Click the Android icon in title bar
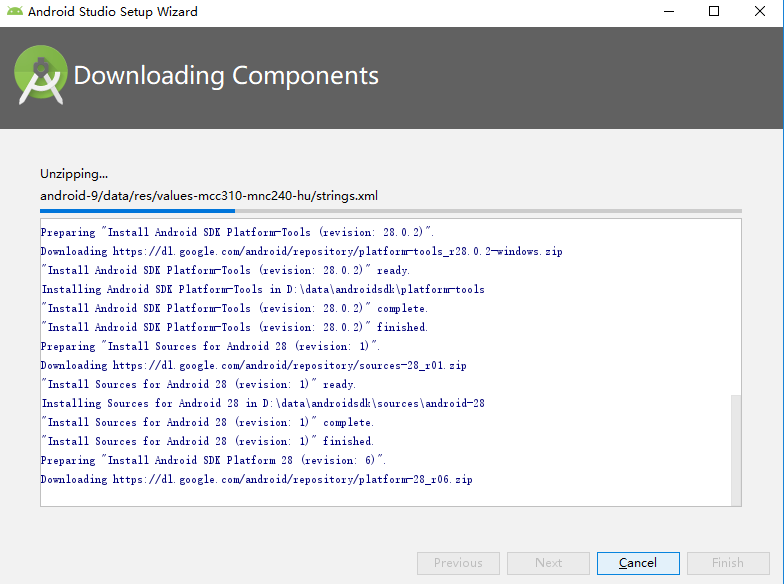Image resolution: width=784 pixels, height=584 pixels. click(14, 11)
